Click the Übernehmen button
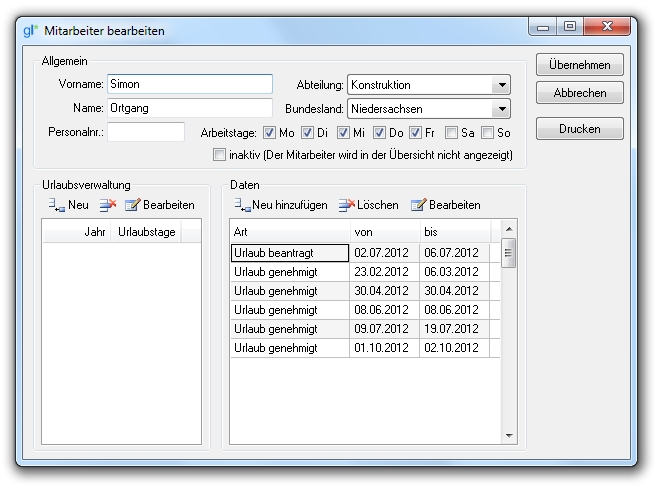This screenshot has height=488, width=656. (x=580, y=65)
